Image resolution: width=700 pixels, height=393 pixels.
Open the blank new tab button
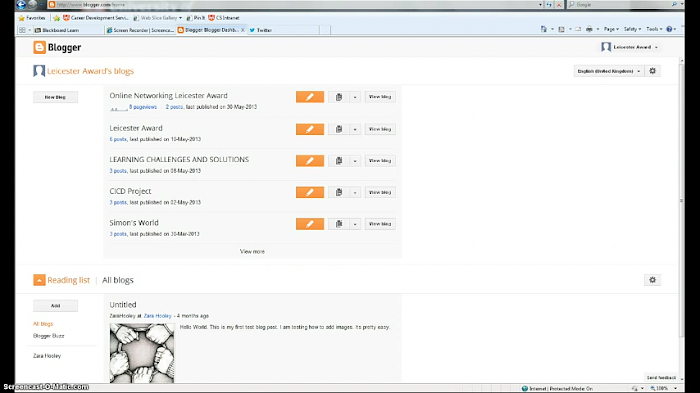(x=325, y=30)
